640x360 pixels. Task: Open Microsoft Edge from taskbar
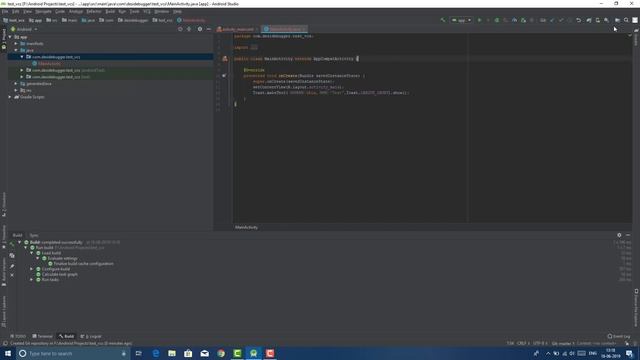[156, 353]
